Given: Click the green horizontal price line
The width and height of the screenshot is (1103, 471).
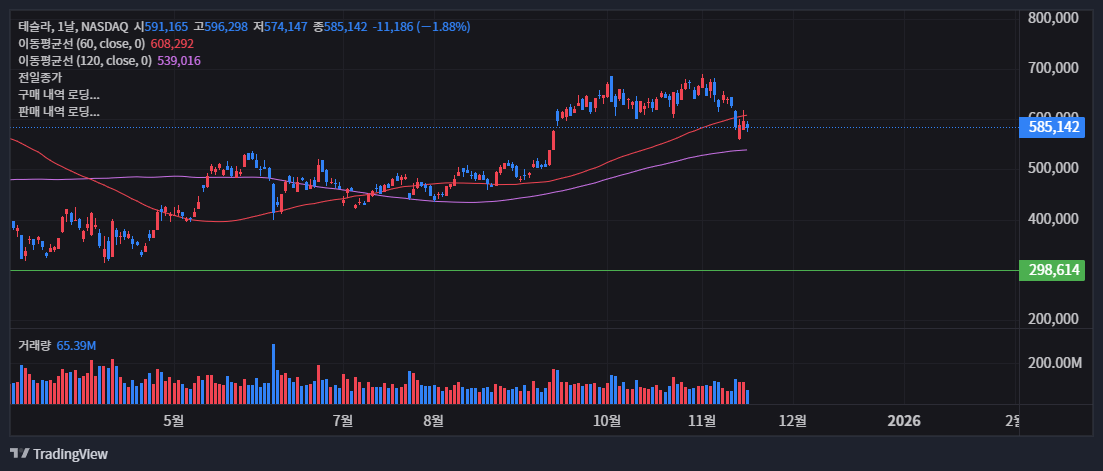Looking at the screenshot, I should click(500, 270).
